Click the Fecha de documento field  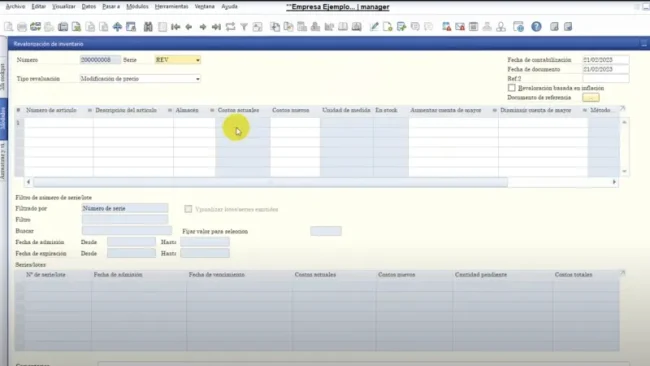(606, 69)
